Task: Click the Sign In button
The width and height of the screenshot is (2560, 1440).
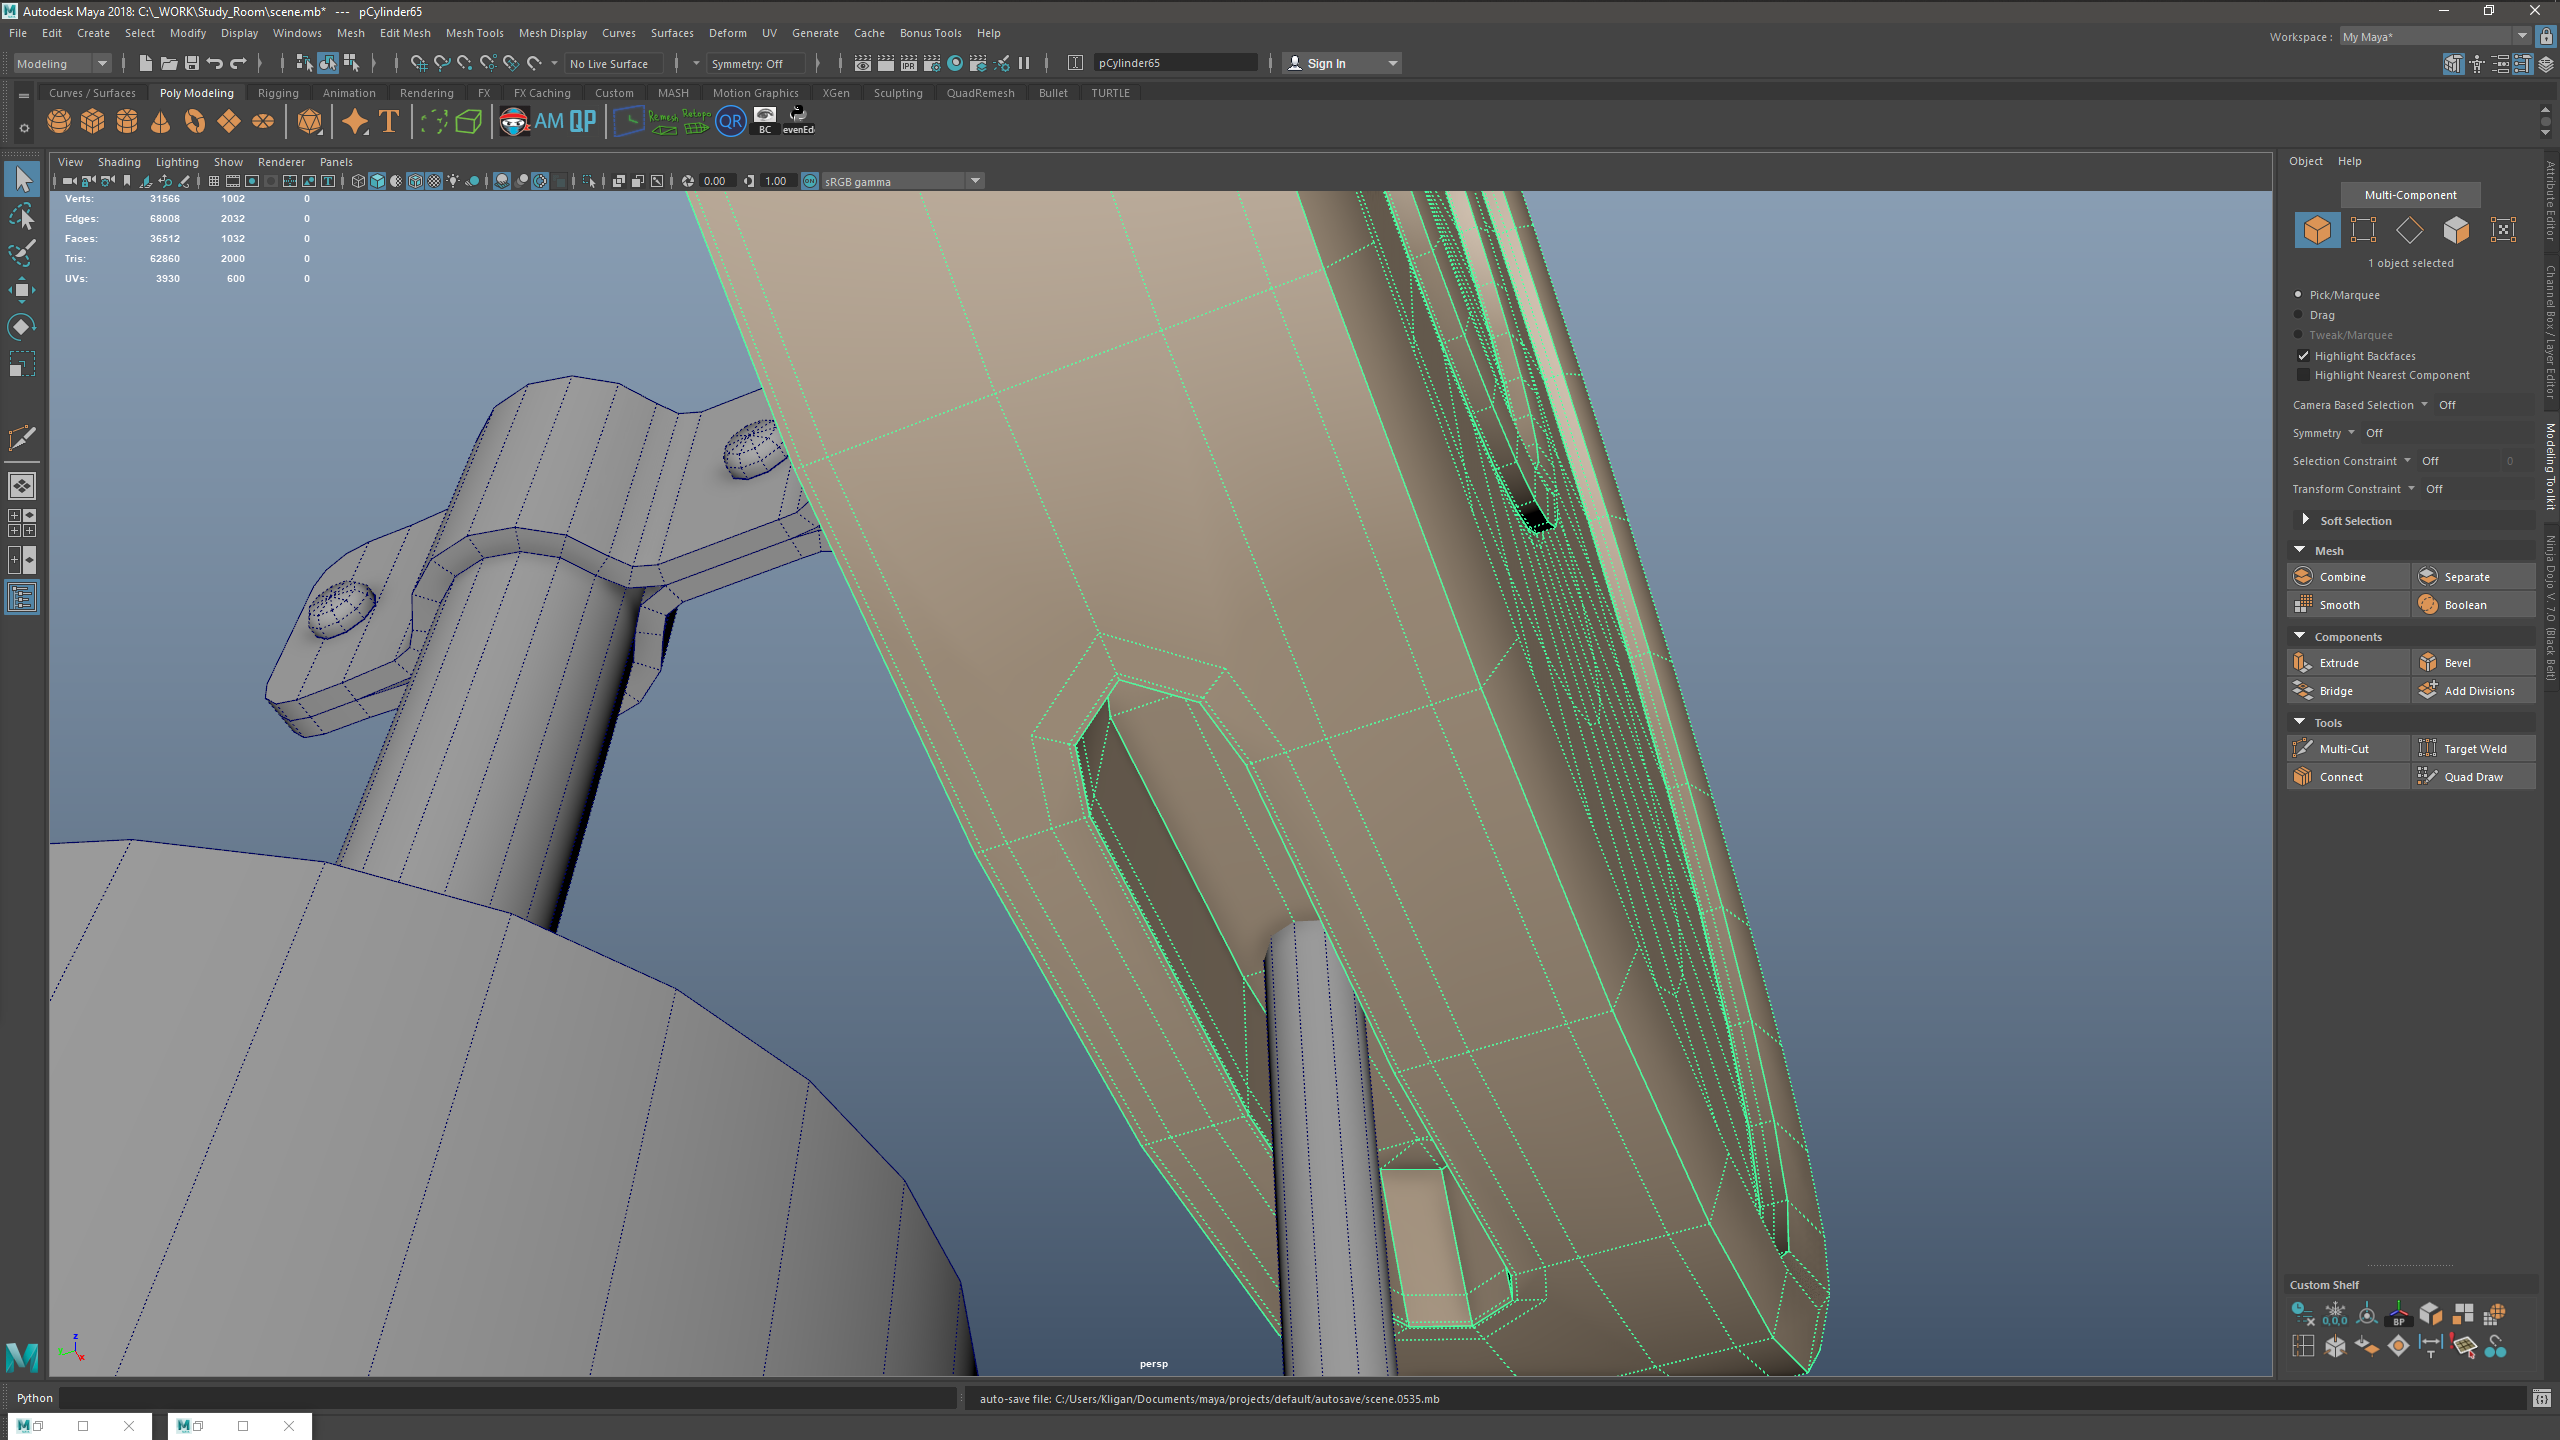Action: coord(1340,63)
